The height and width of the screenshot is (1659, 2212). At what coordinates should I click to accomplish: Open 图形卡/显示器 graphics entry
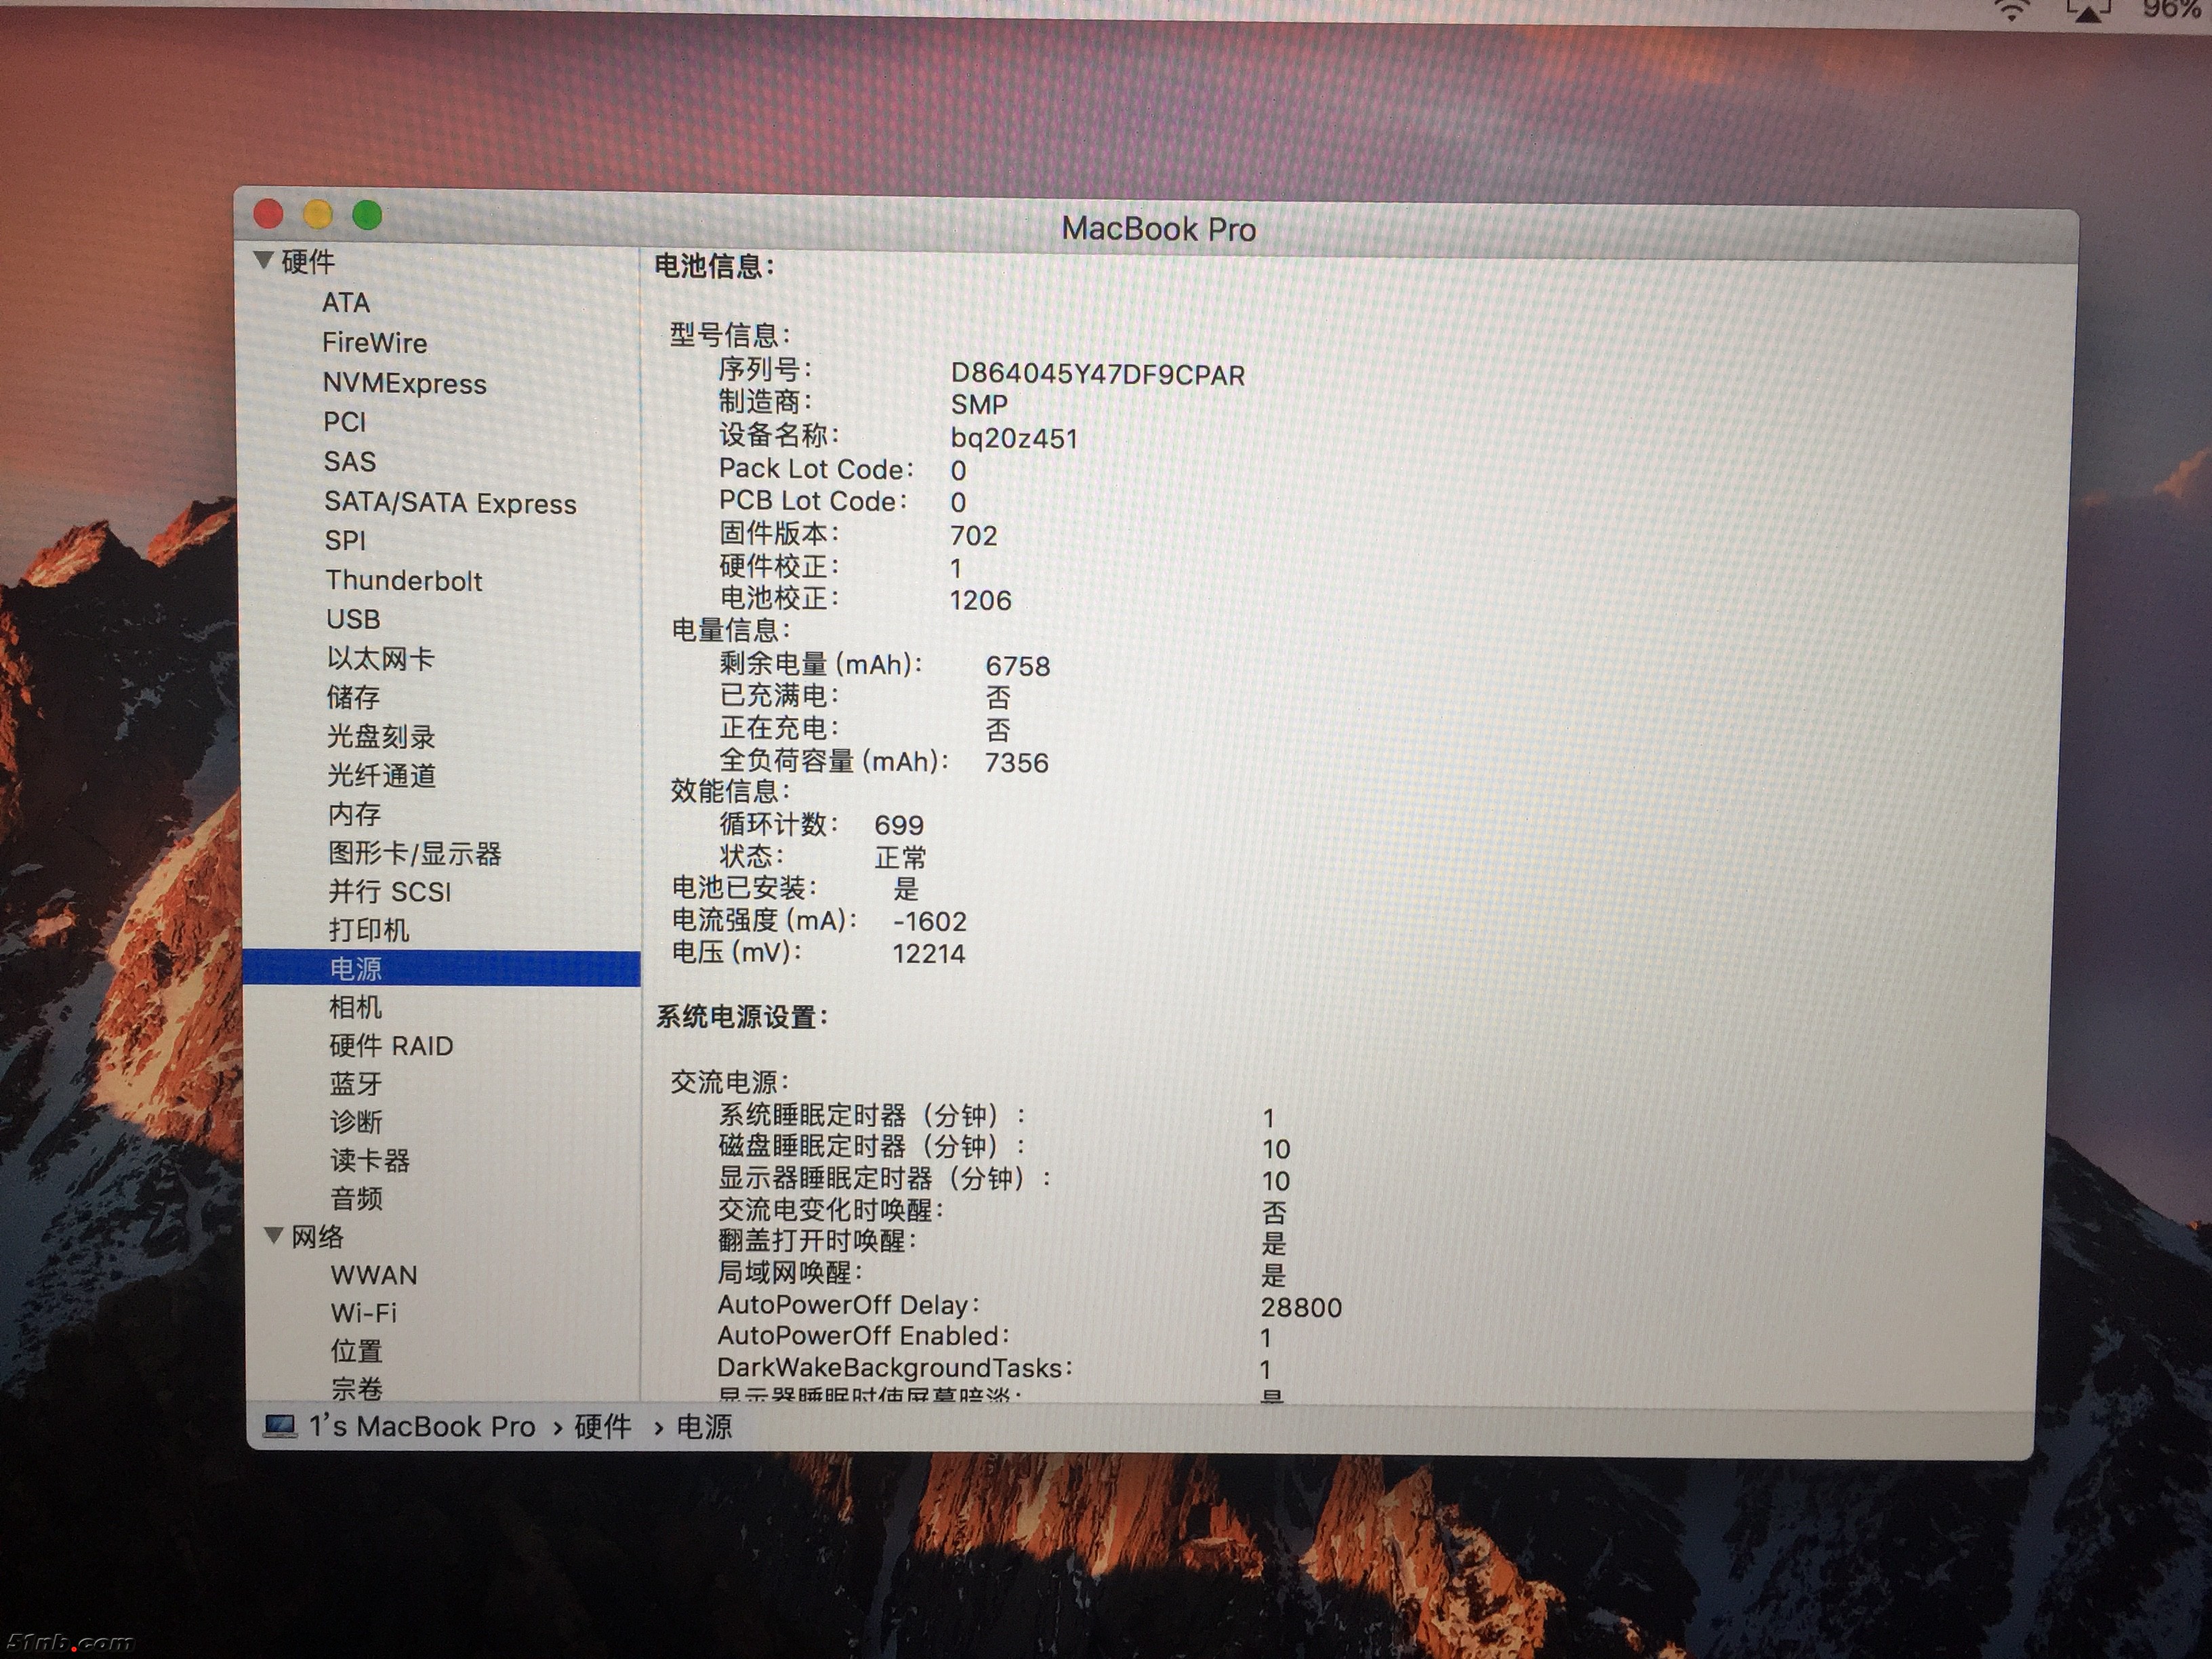pos(414,853)
